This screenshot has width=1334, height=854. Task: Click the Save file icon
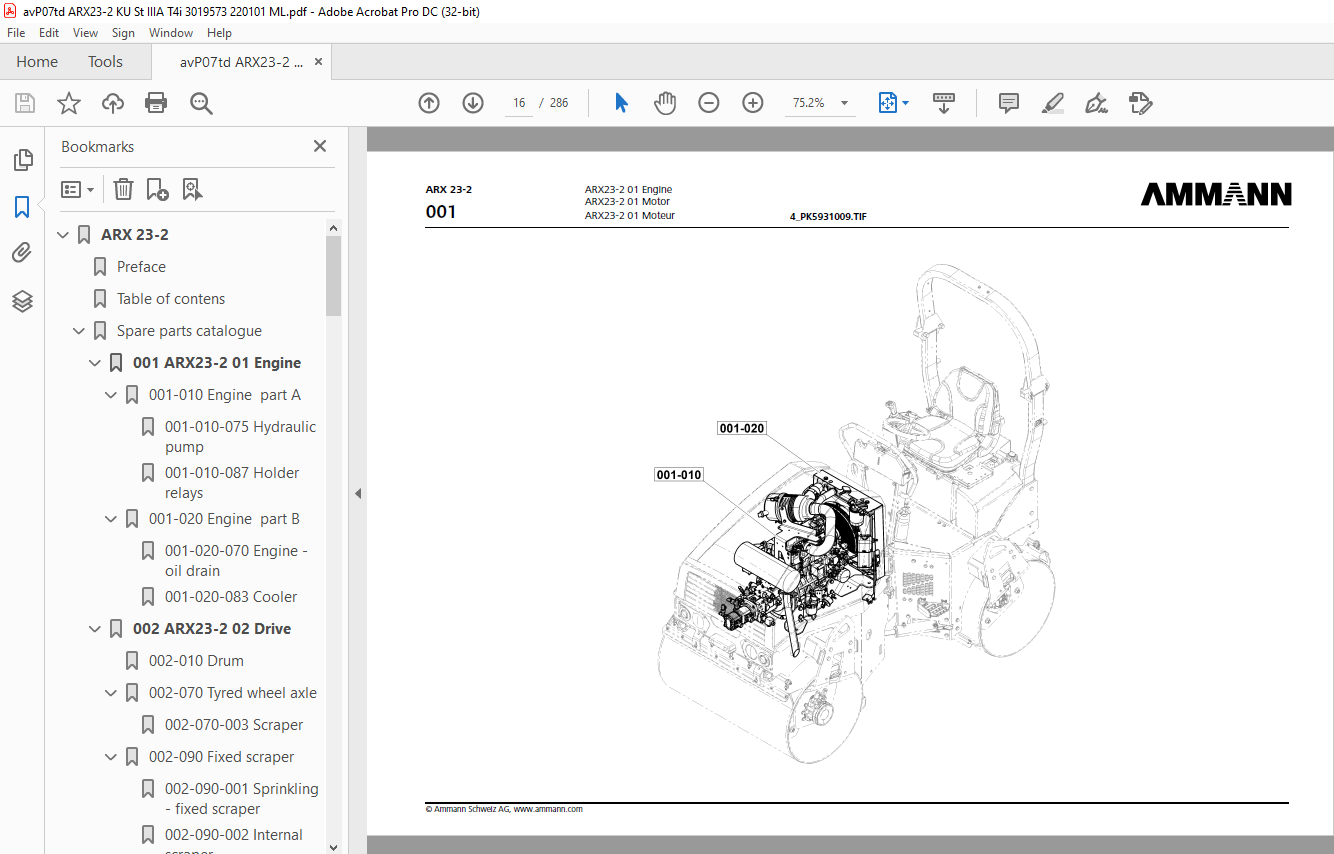(25, 103)
